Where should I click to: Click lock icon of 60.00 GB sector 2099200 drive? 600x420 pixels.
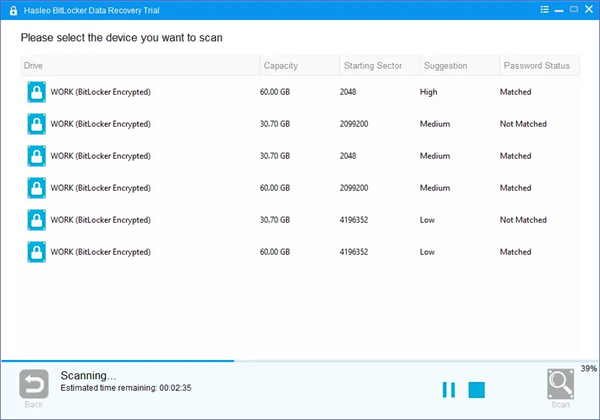point(37,188)
